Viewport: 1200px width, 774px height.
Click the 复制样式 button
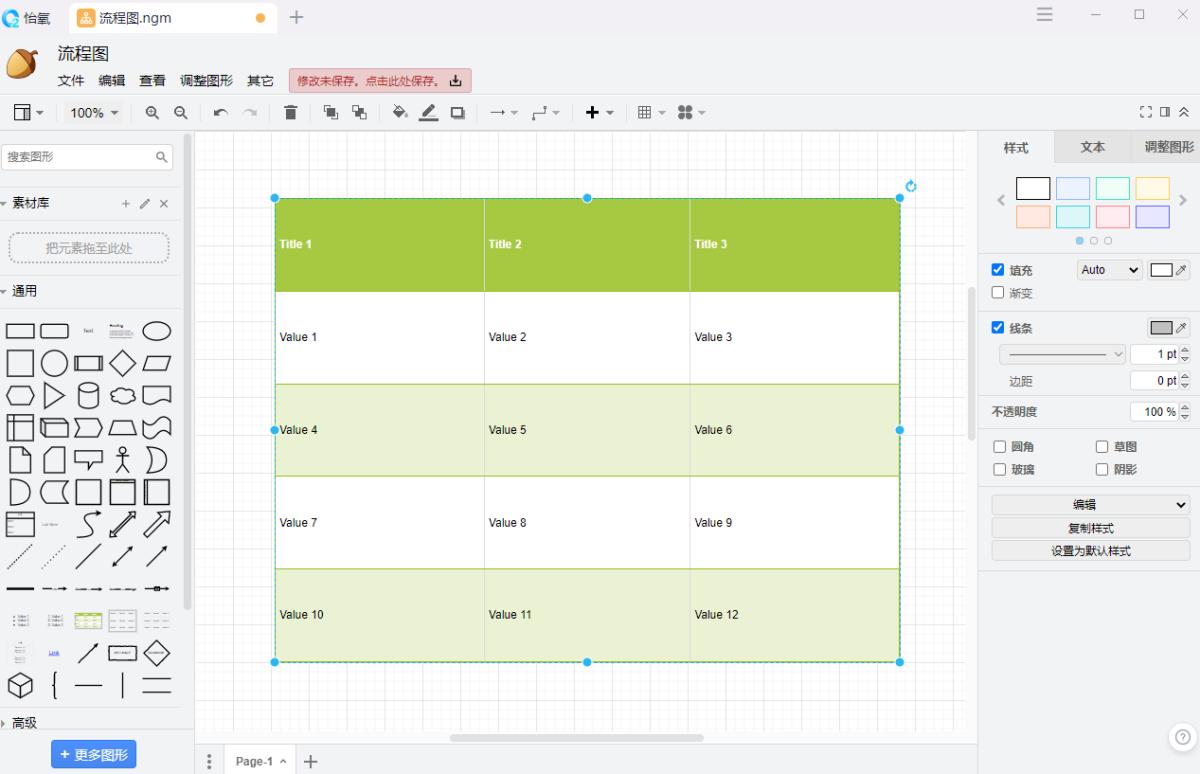click(x=1090, y=528)
